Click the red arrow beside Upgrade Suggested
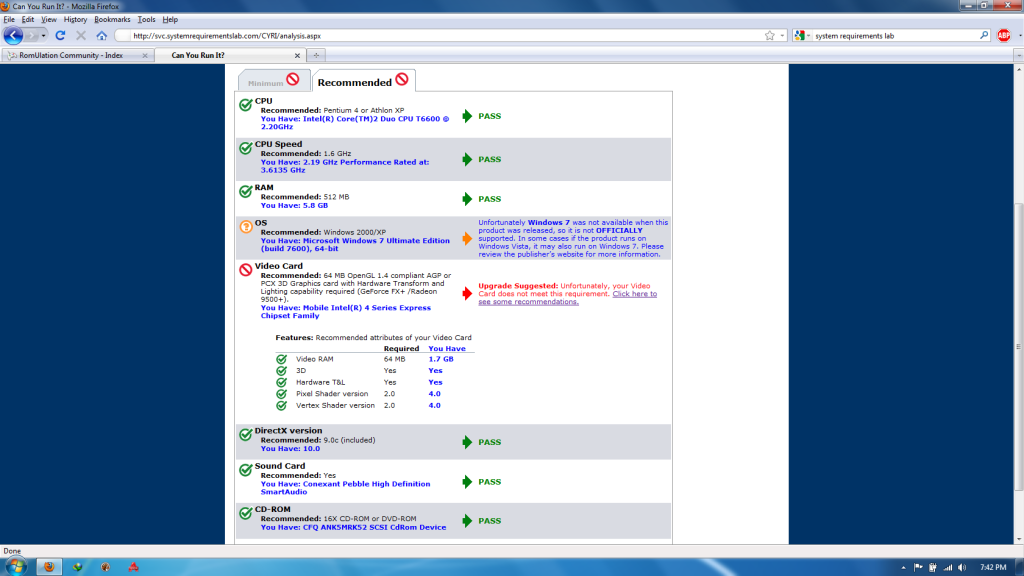1024x576 pixels. pyautogui.click(x=467, y=293)
